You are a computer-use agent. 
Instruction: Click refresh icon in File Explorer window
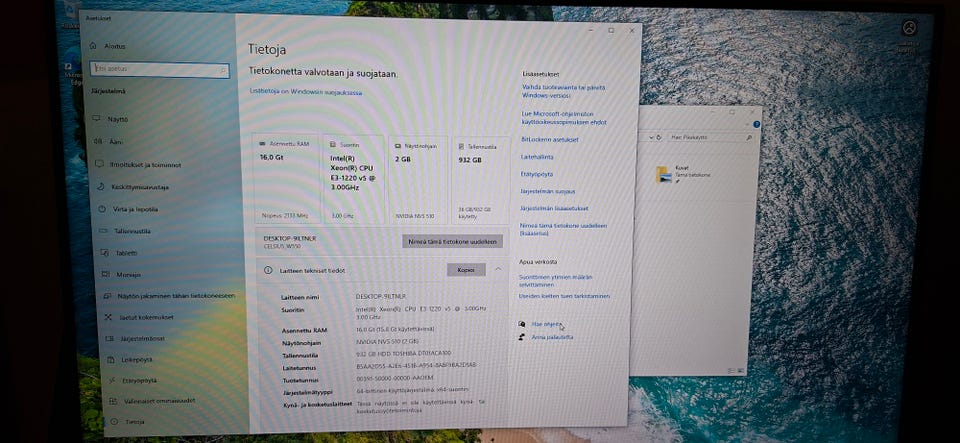[x=659, y=138]
